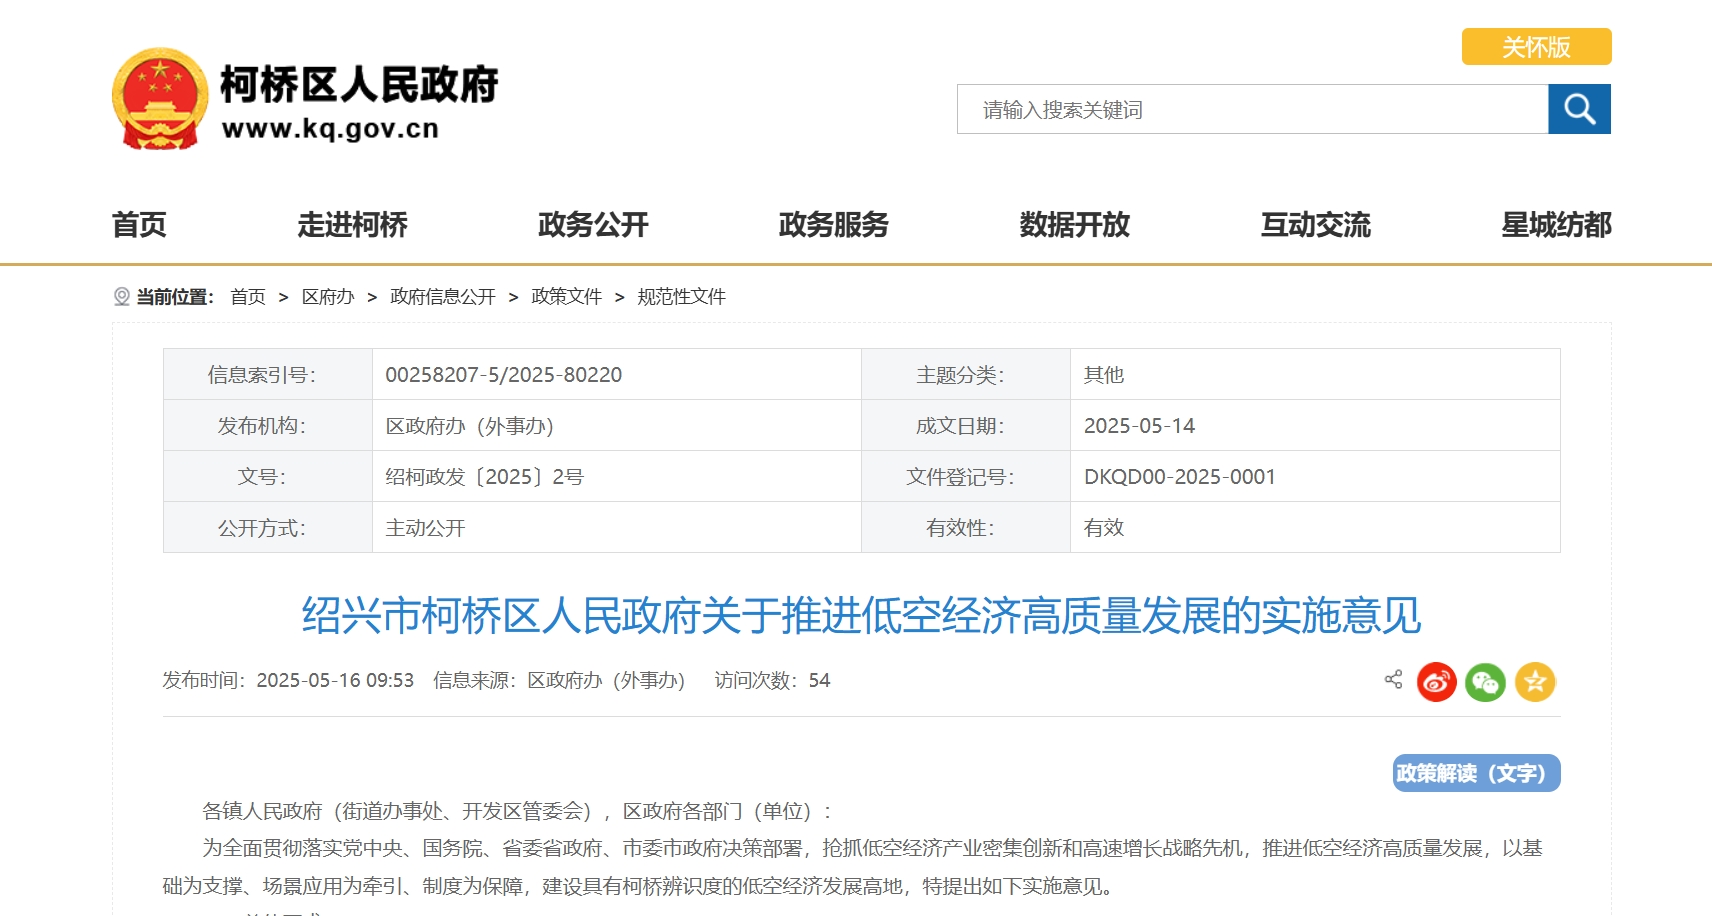
Task: Click the yellow star favorites icon
Action: click(x=1535, y=682)
